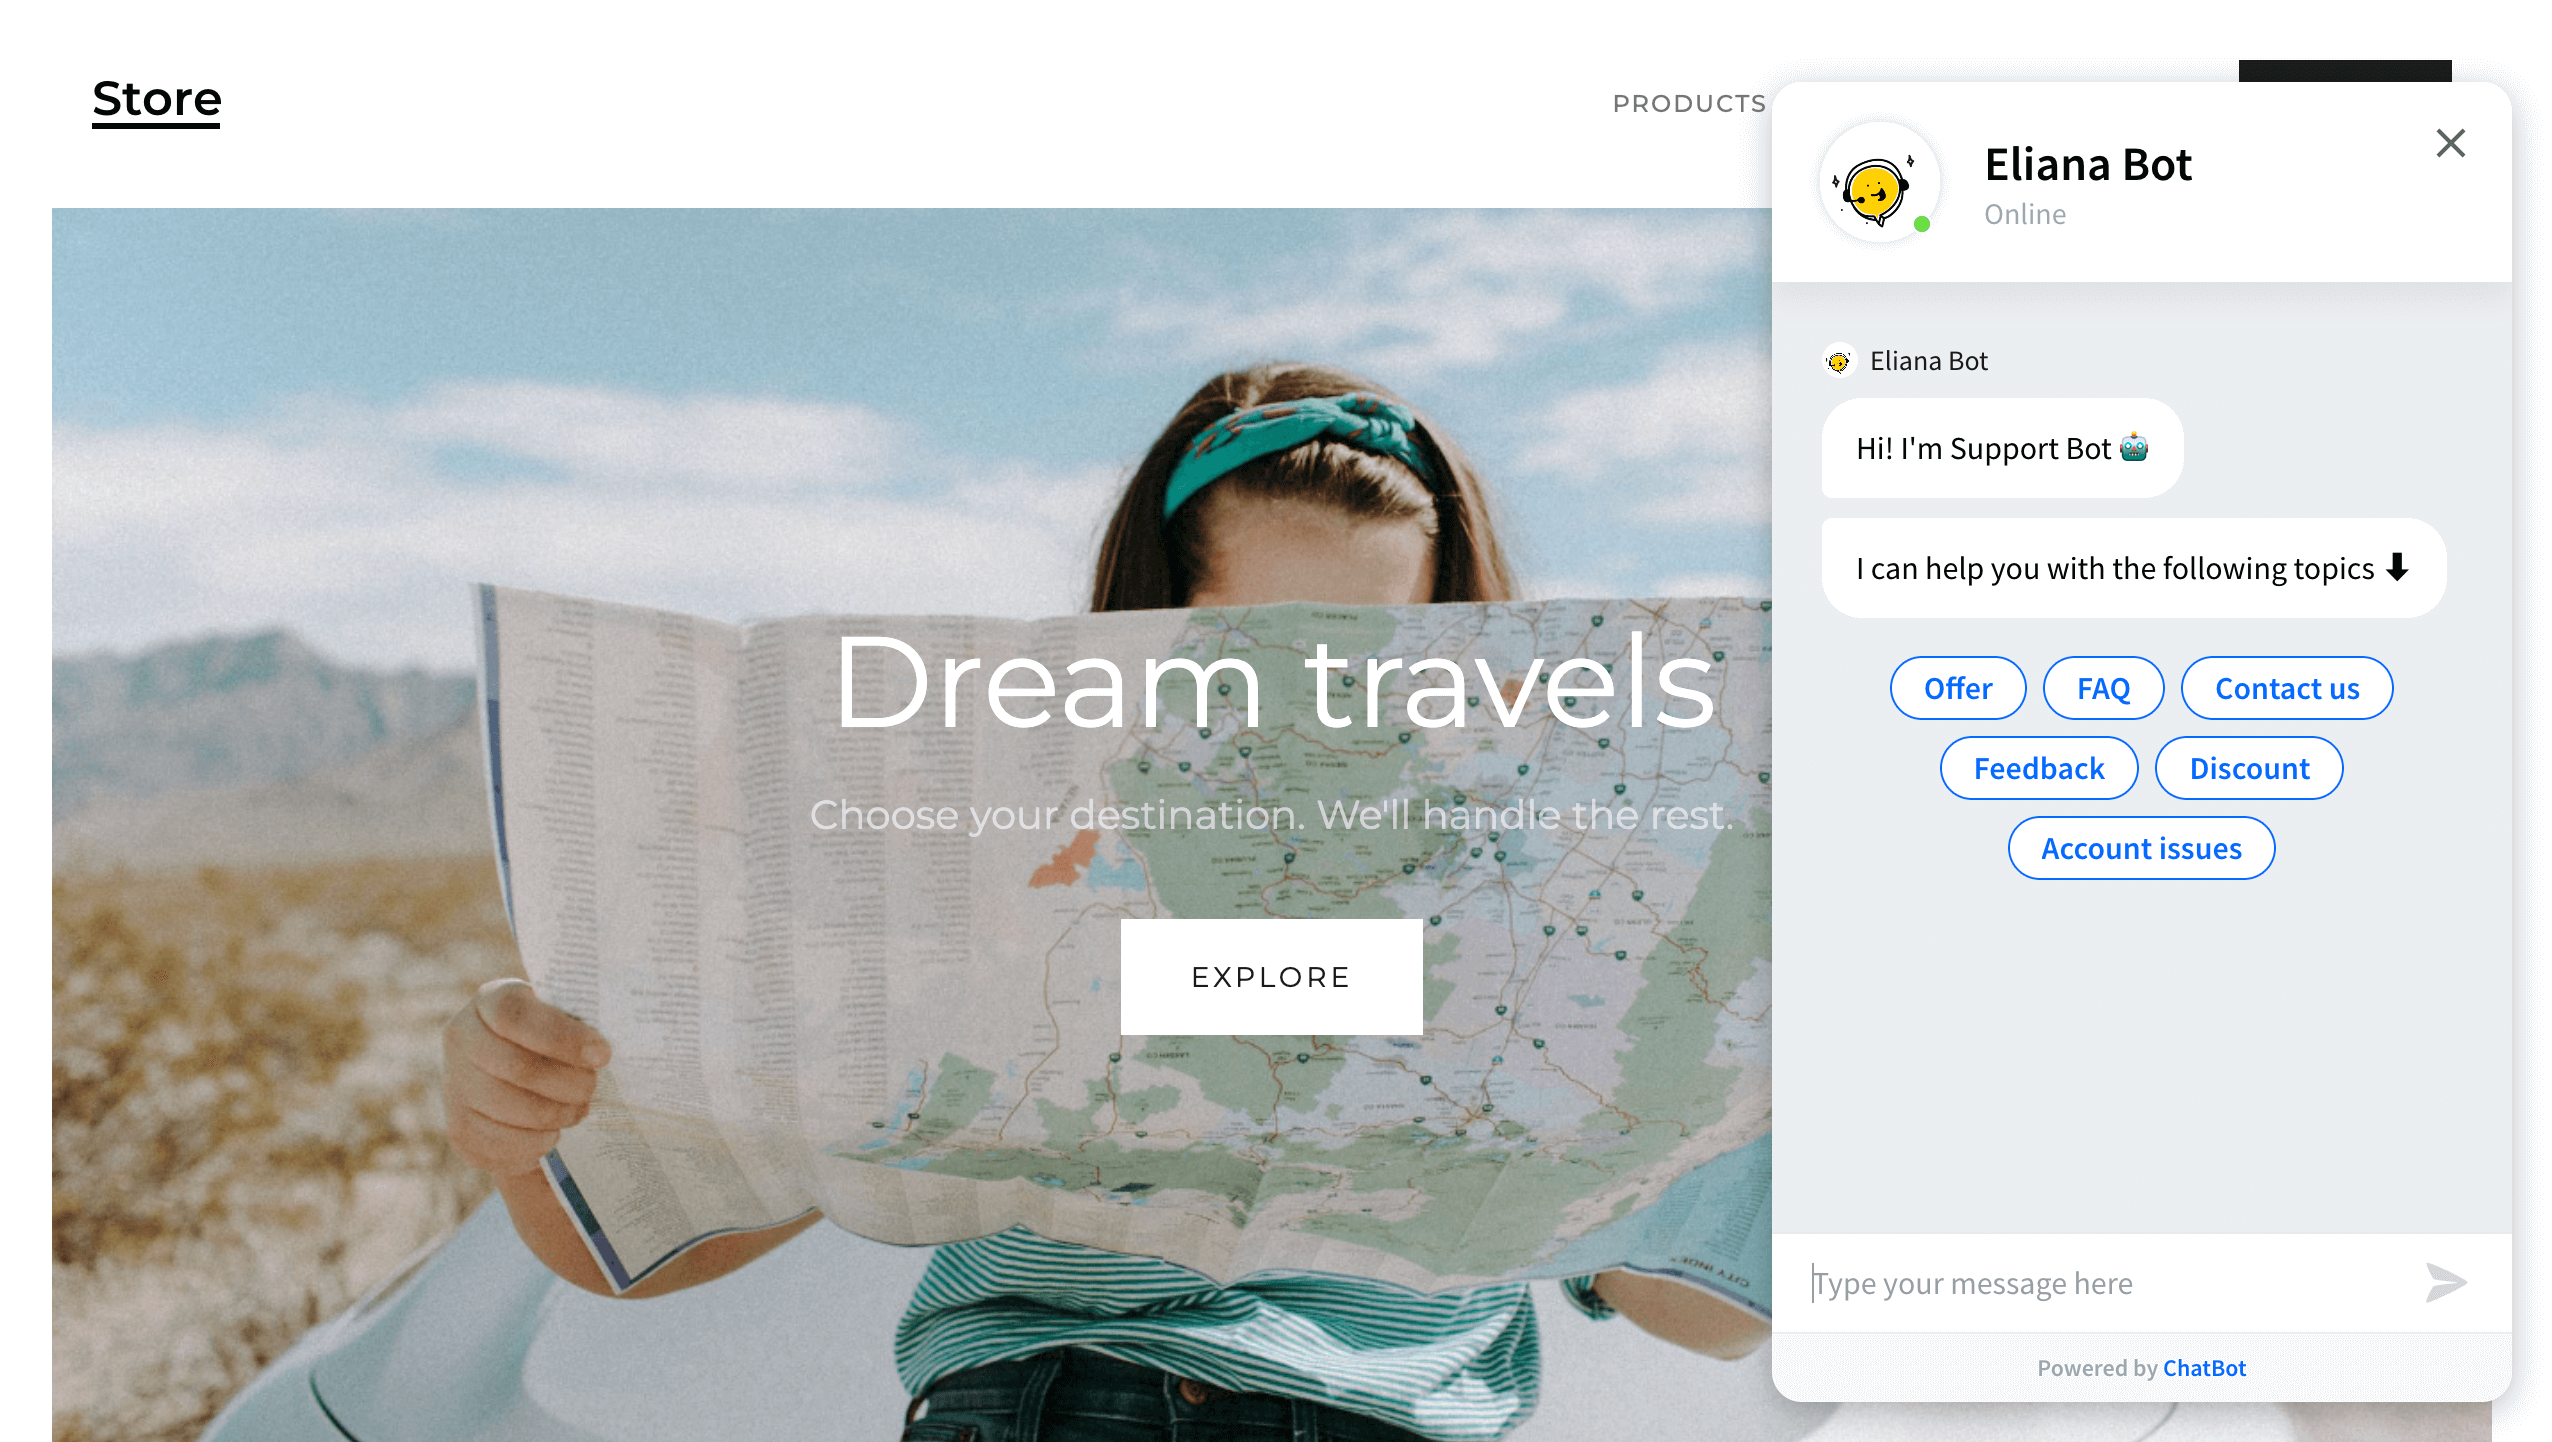Pick the Discount quick reply
The width and height of the screenshot is (2552, 1442).
tap(2249, 768)
